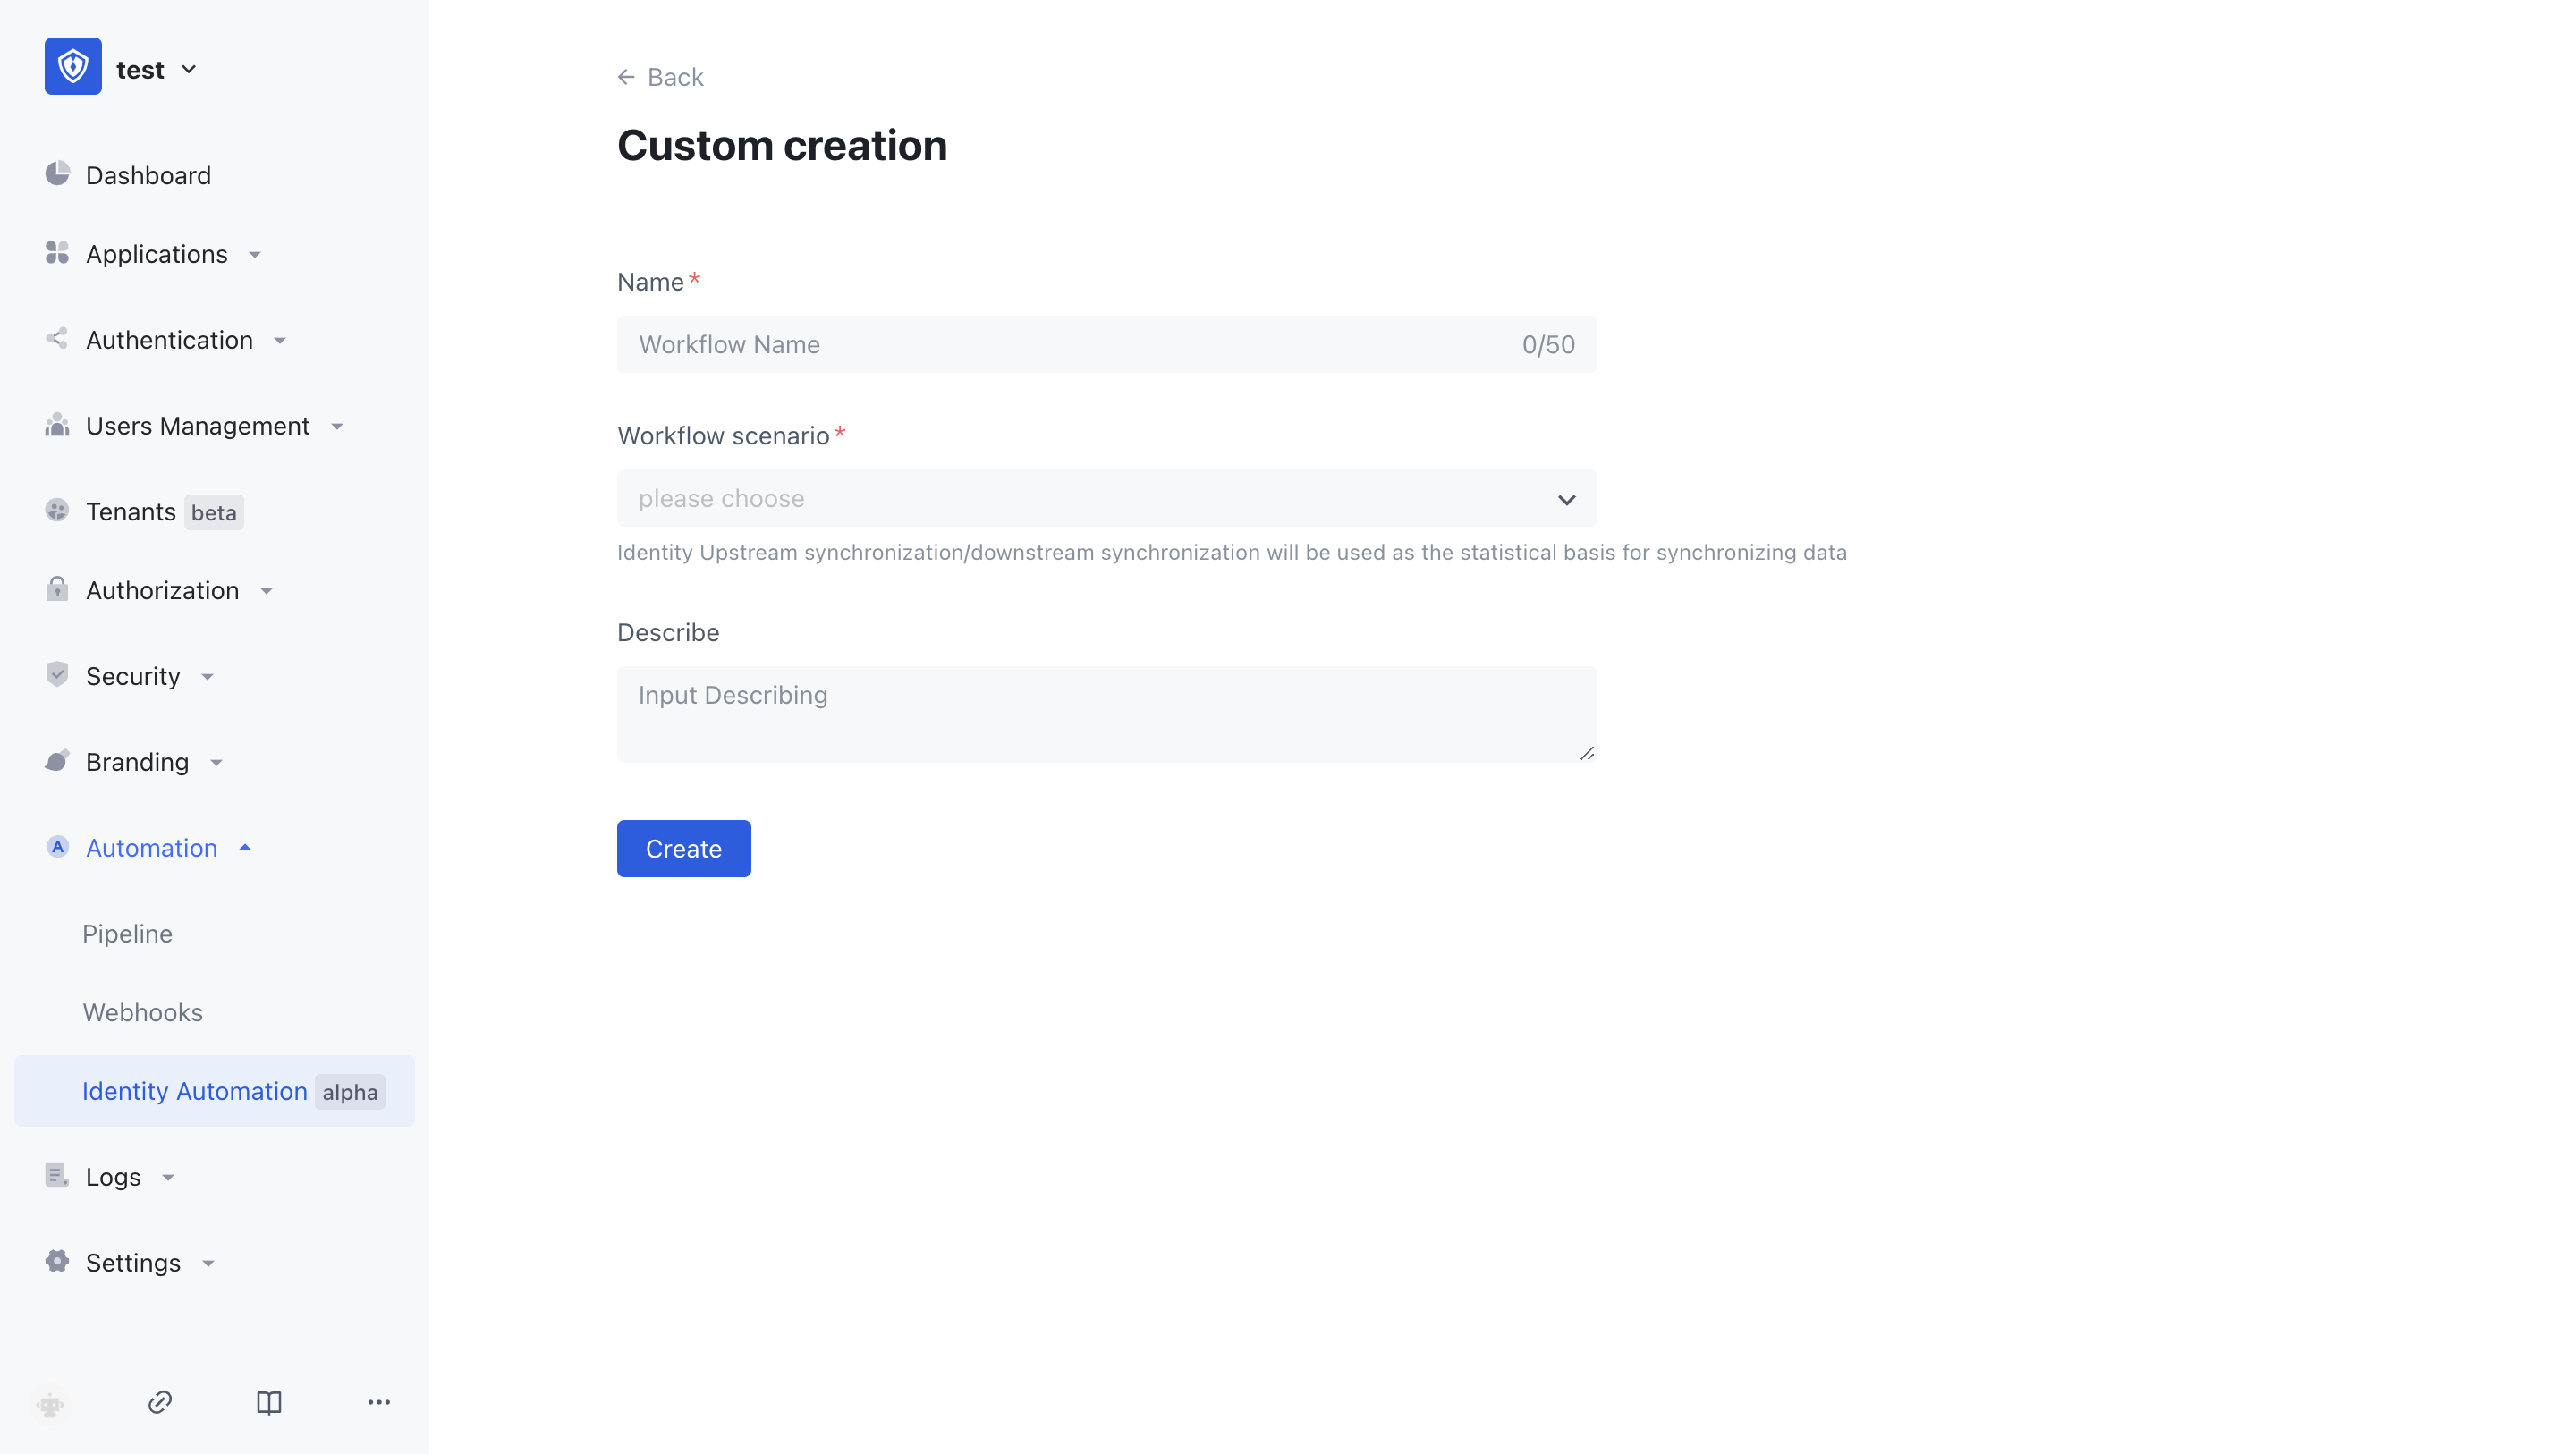This screenshot has height=1454, width=2576.
Task: Open the documentation book icon at bottom
Action: click(269, 1402)
